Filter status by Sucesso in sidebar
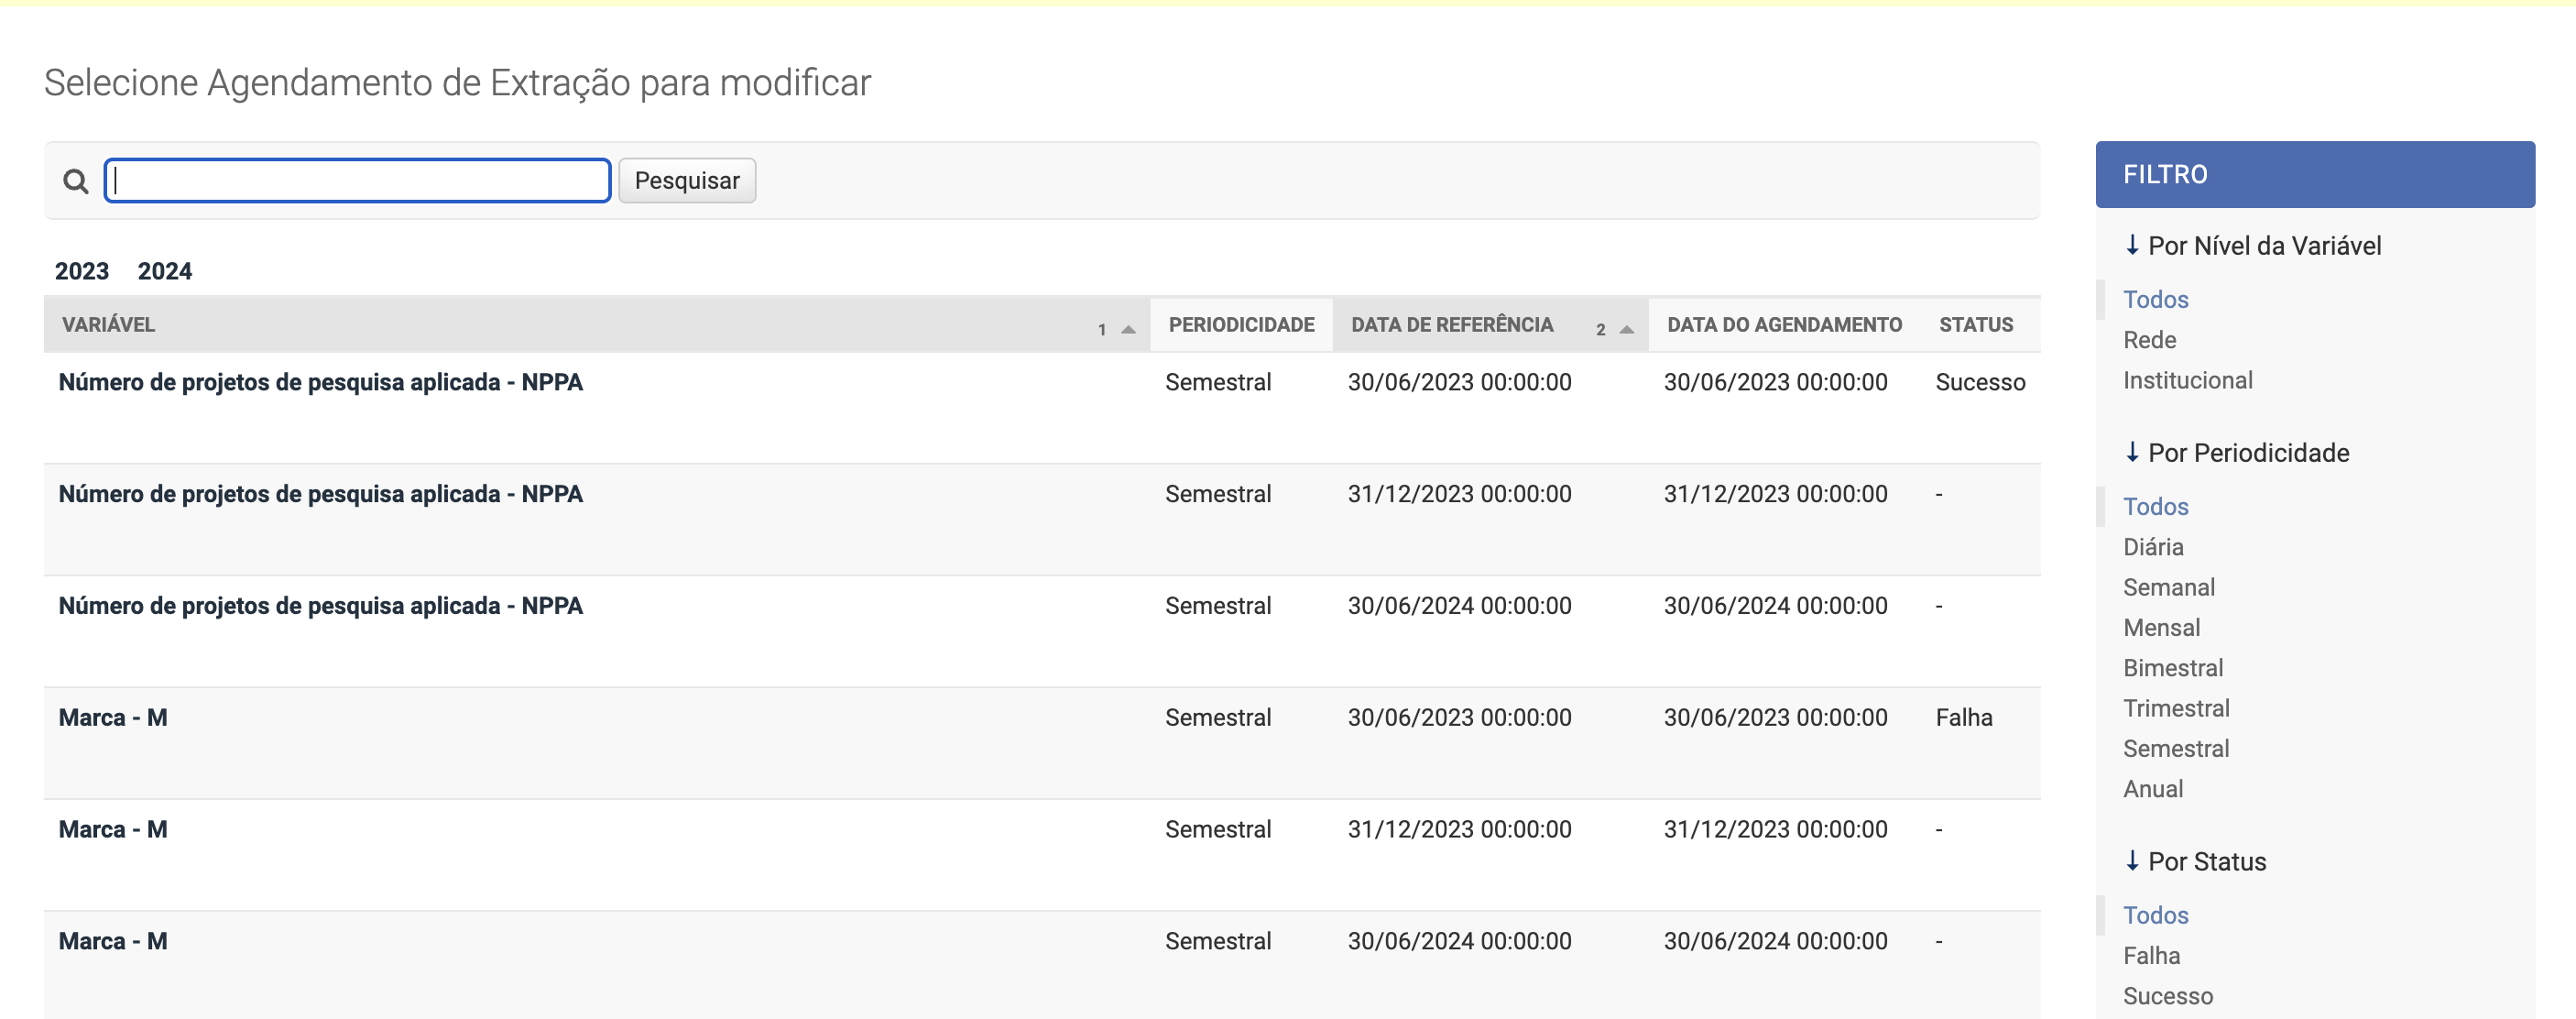The image size is (2576, 1019). click(x=2168, y=997)
